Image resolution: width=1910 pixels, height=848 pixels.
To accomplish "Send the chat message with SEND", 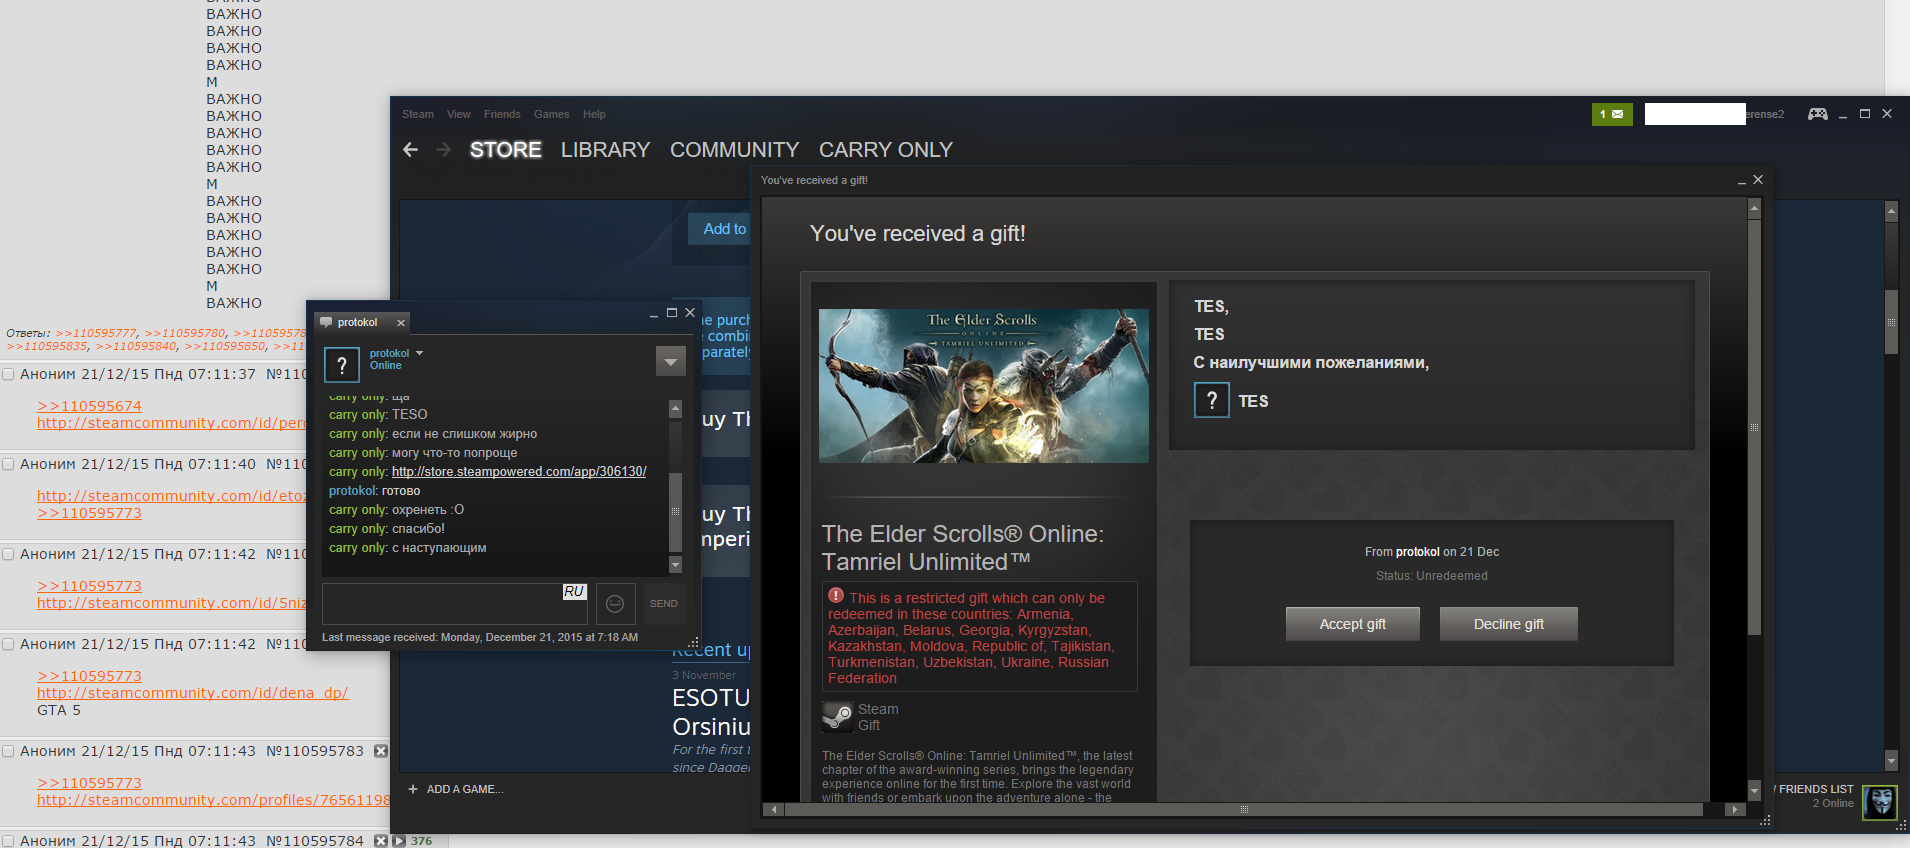I will [x=664, y=604].
